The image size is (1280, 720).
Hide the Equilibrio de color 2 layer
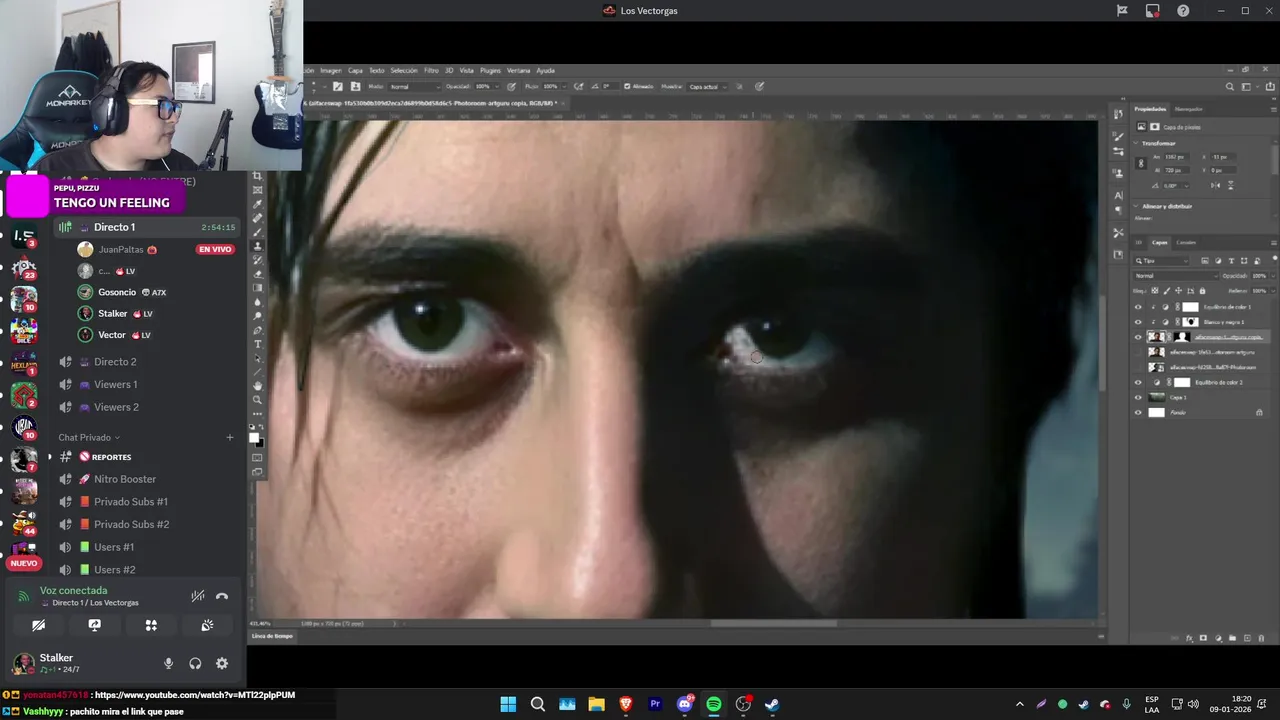tap(1138, 382)
